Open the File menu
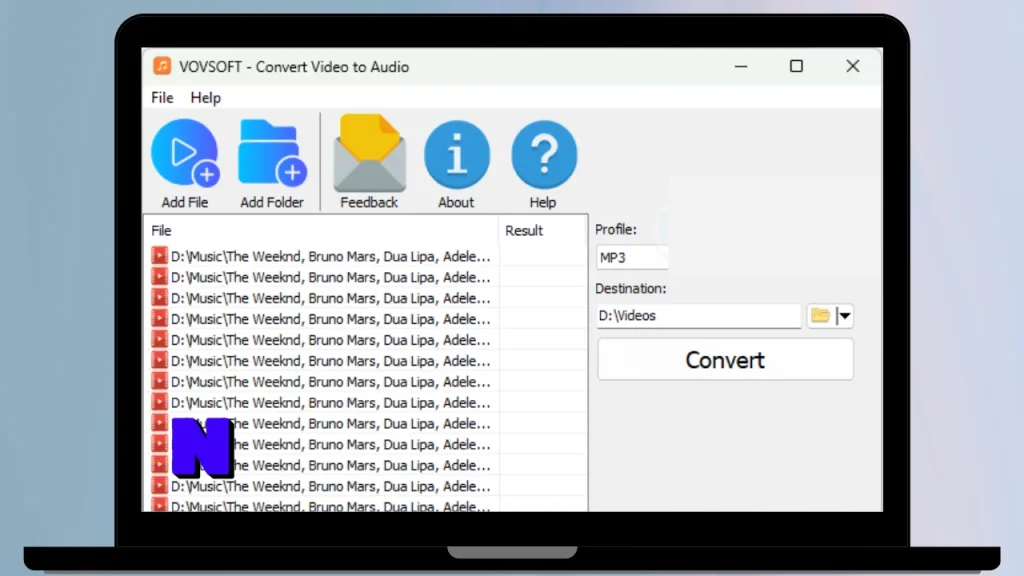The image size is (1024, 576). pyautogui.click(x=162, y=97)
